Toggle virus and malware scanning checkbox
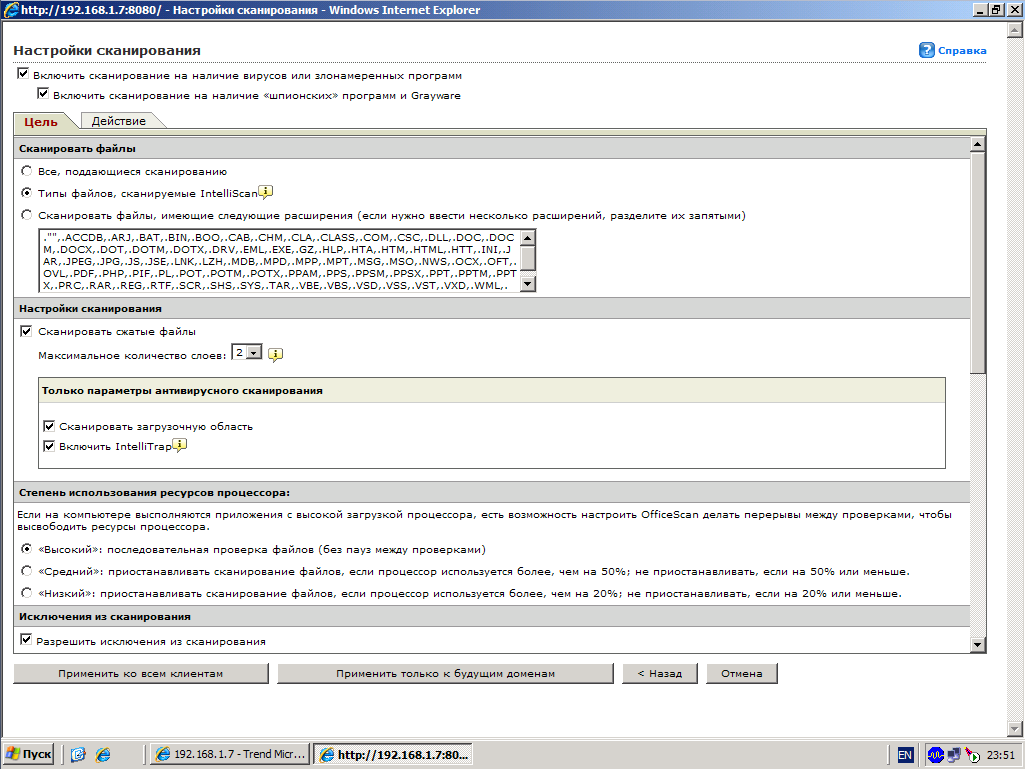Viewport: 1025px width, 769px height. (x=23, y=74)
